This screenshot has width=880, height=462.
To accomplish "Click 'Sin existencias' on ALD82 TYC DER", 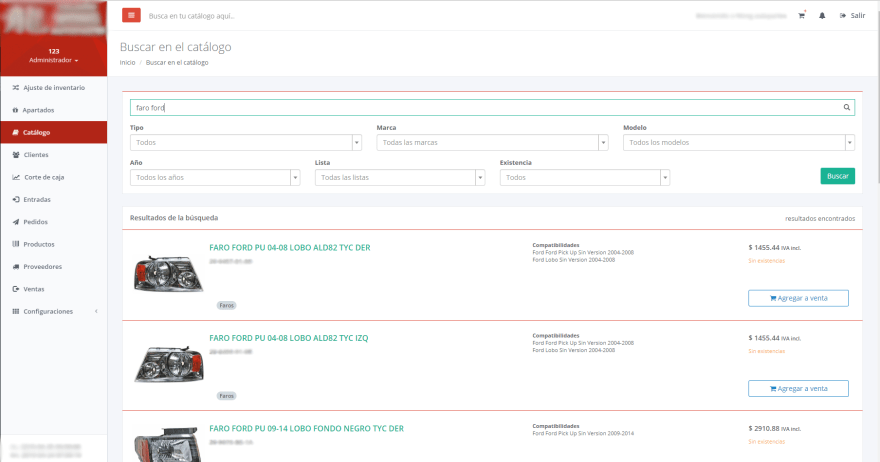I will coord(767,260).
